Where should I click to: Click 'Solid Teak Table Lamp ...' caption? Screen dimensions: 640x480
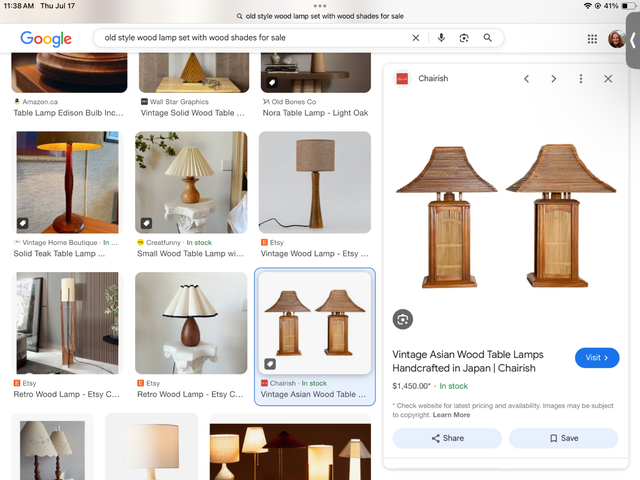(x=59, y=254)
